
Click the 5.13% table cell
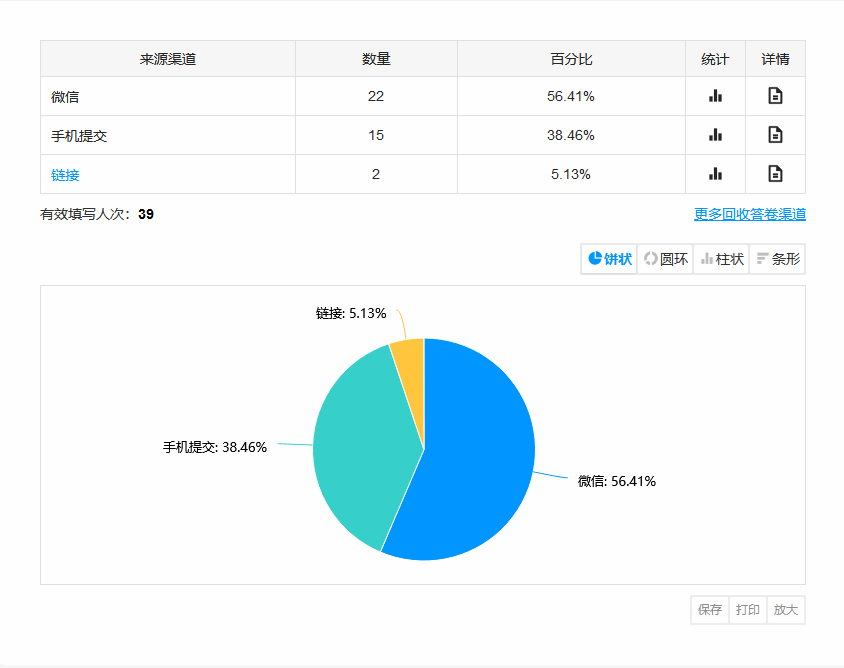tap(571, 174)
